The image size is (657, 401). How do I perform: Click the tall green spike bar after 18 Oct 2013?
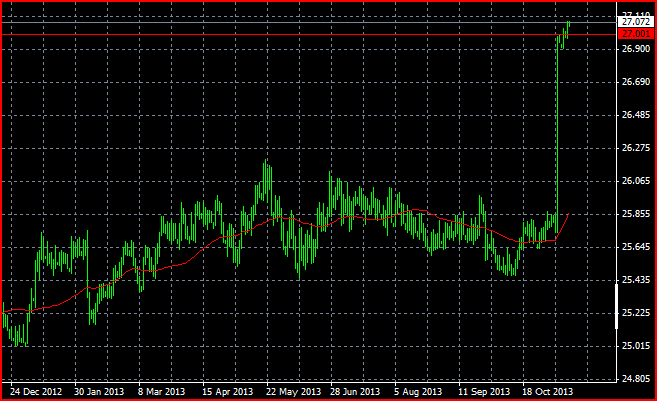pos(558,134)
